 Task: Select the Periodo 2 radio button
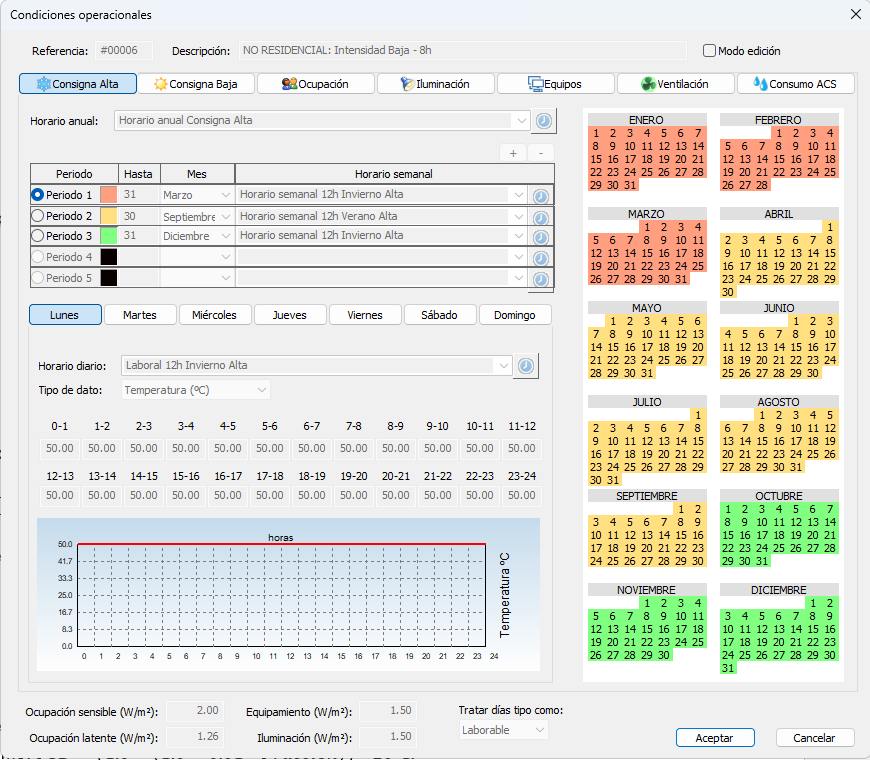tap(38, 216)
